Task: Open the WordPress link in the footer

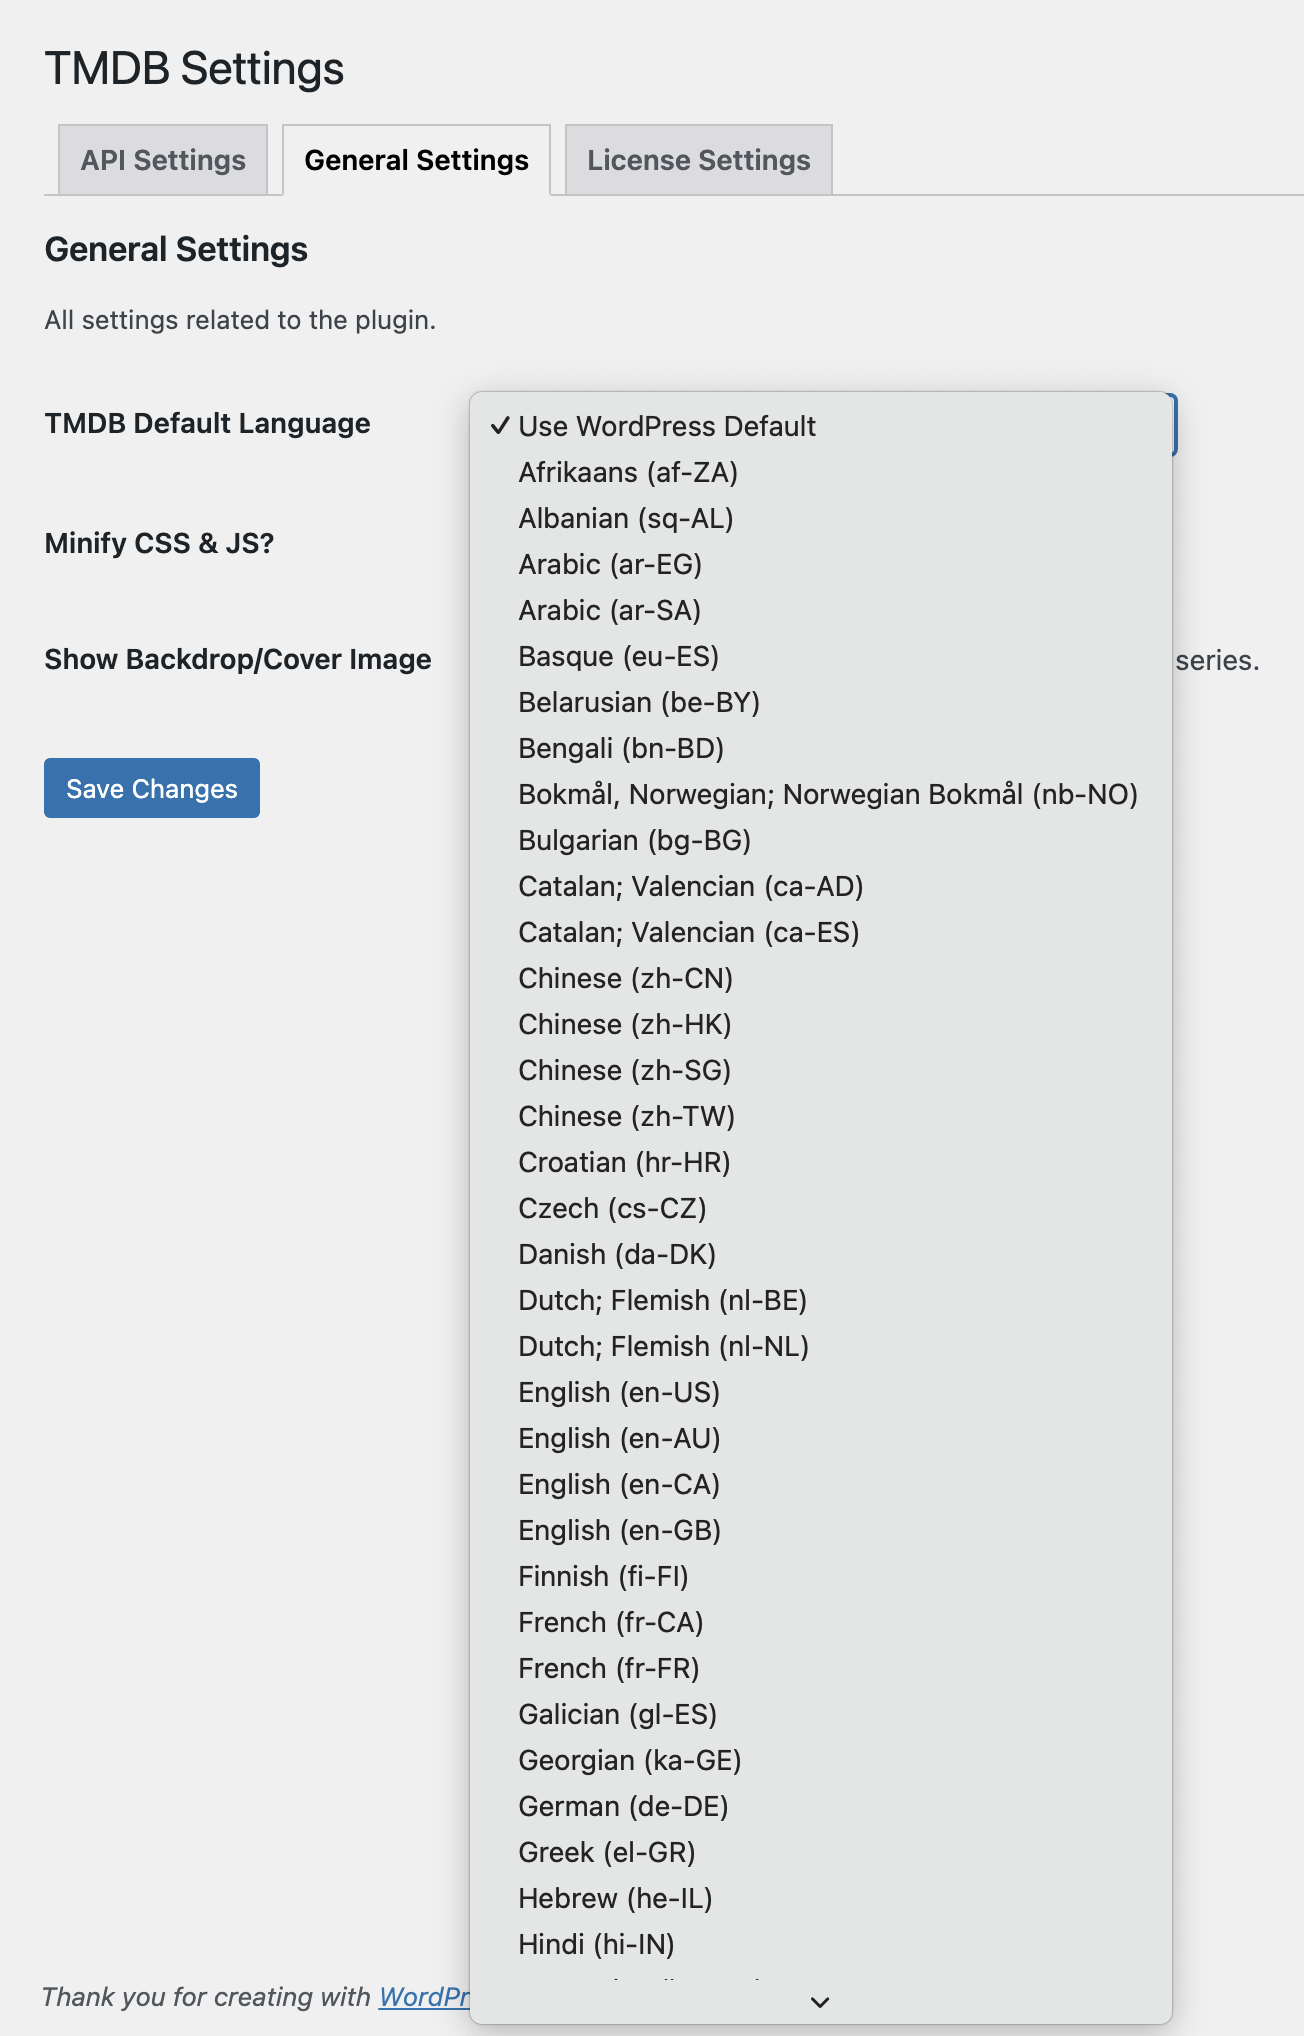Action: pos(424,1997)
